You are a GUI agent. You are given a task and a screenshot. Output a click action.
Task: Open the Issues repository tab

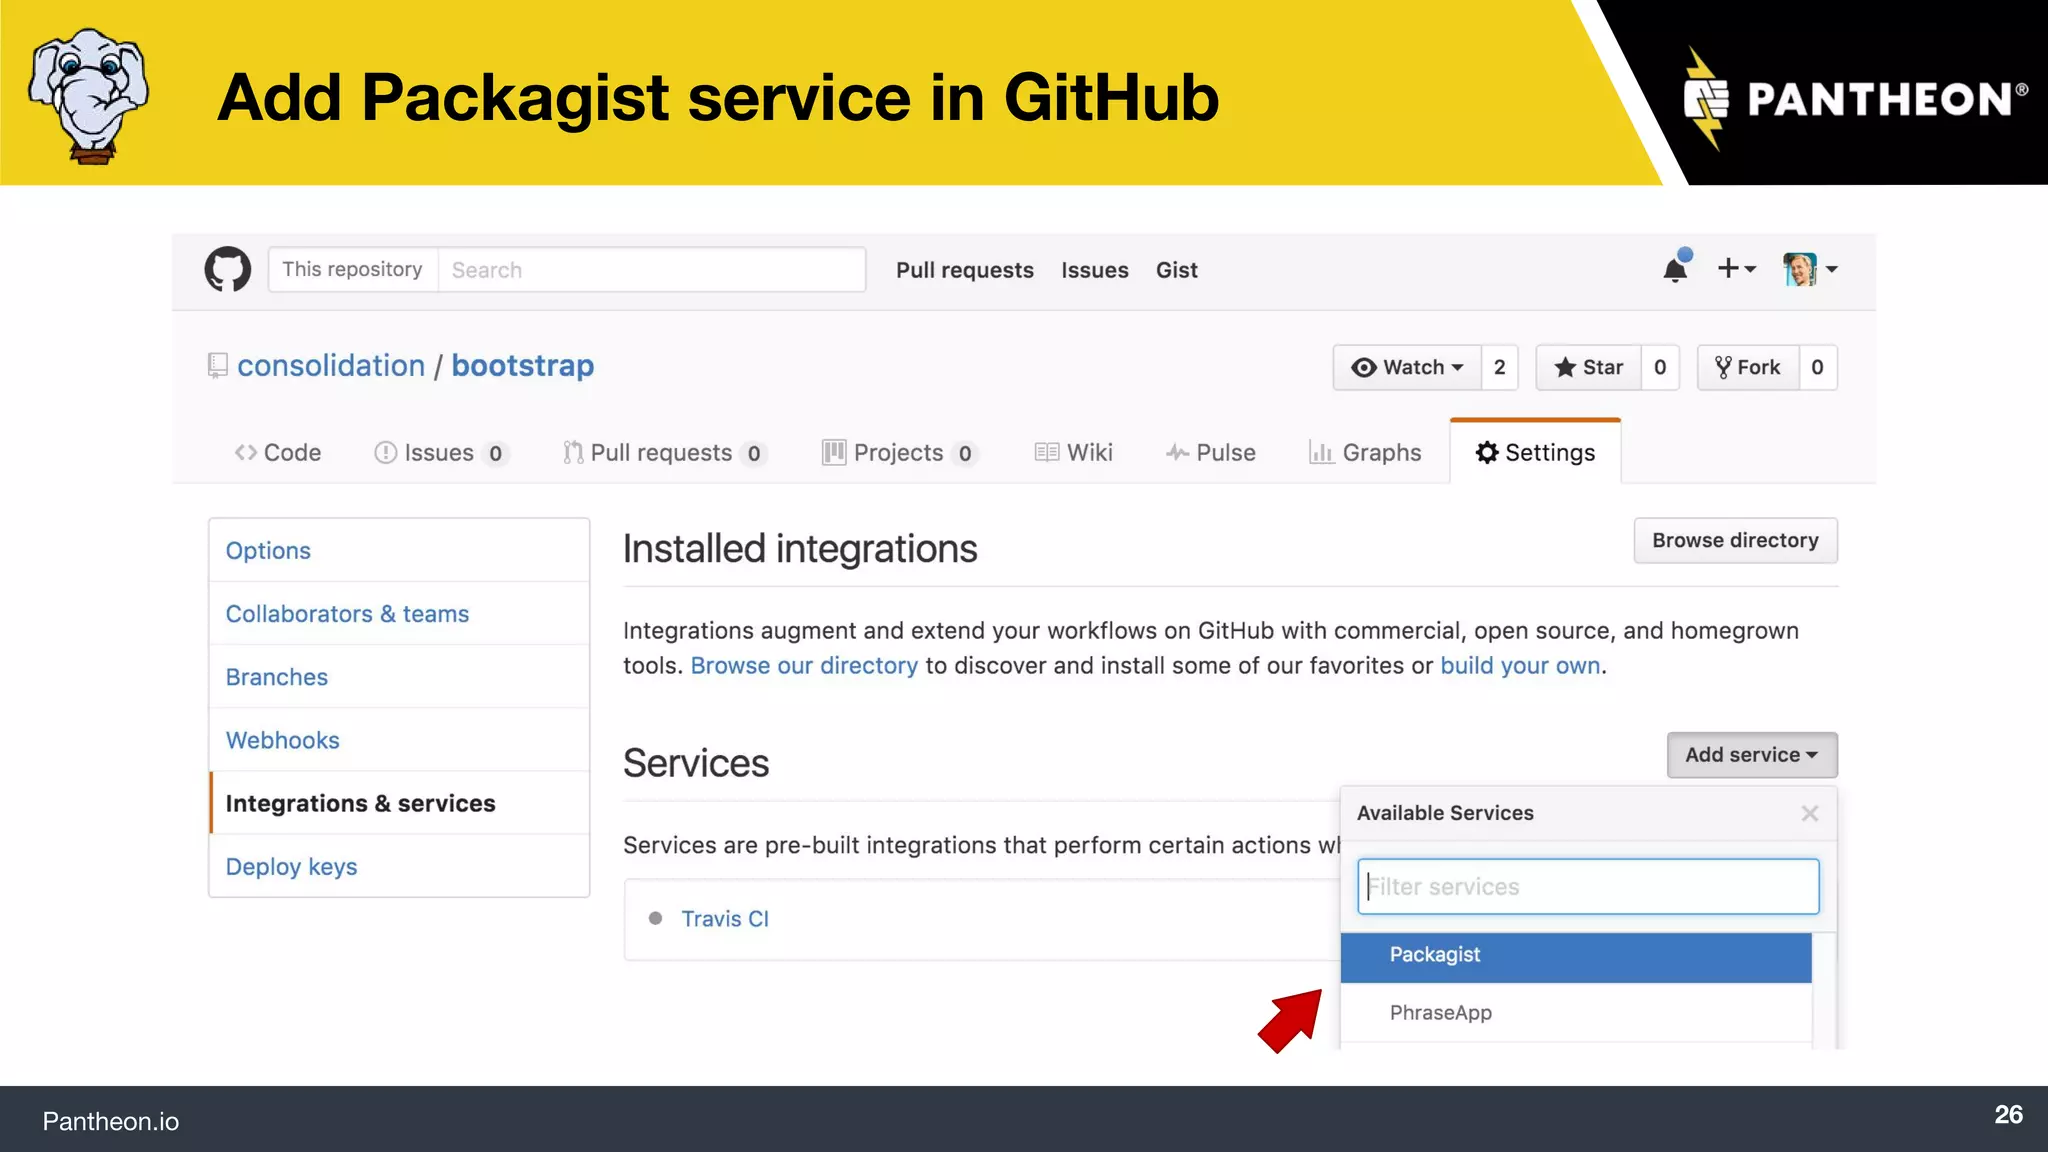(441, 452)
